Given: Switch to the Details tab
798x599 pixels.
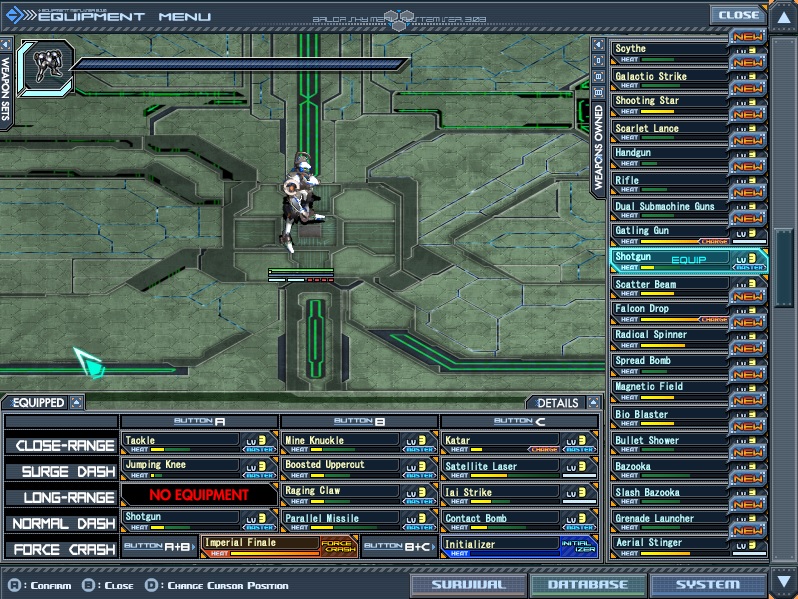Looking at the screenshot, I should (558, 403).
